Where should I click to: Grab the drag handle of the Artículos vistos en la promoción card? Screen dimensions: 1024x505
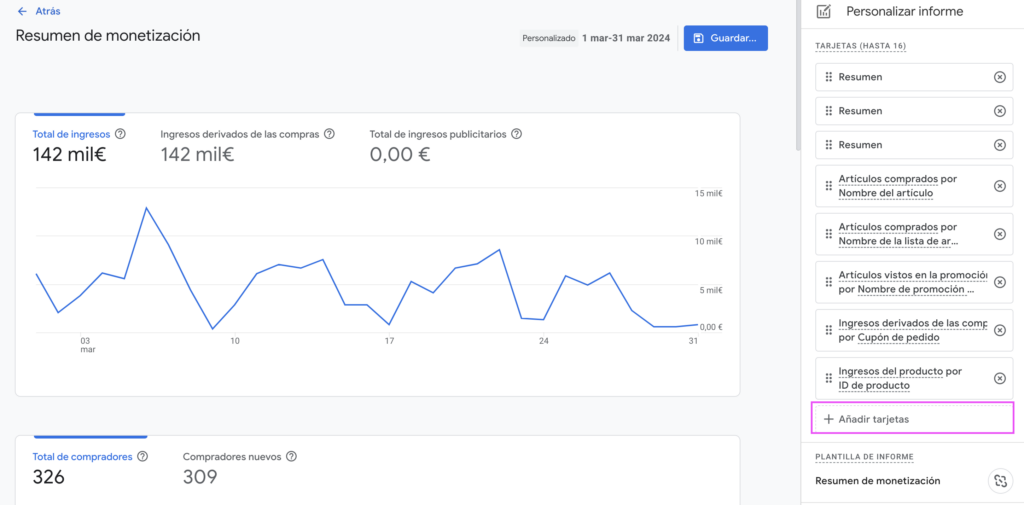[828, 282]
